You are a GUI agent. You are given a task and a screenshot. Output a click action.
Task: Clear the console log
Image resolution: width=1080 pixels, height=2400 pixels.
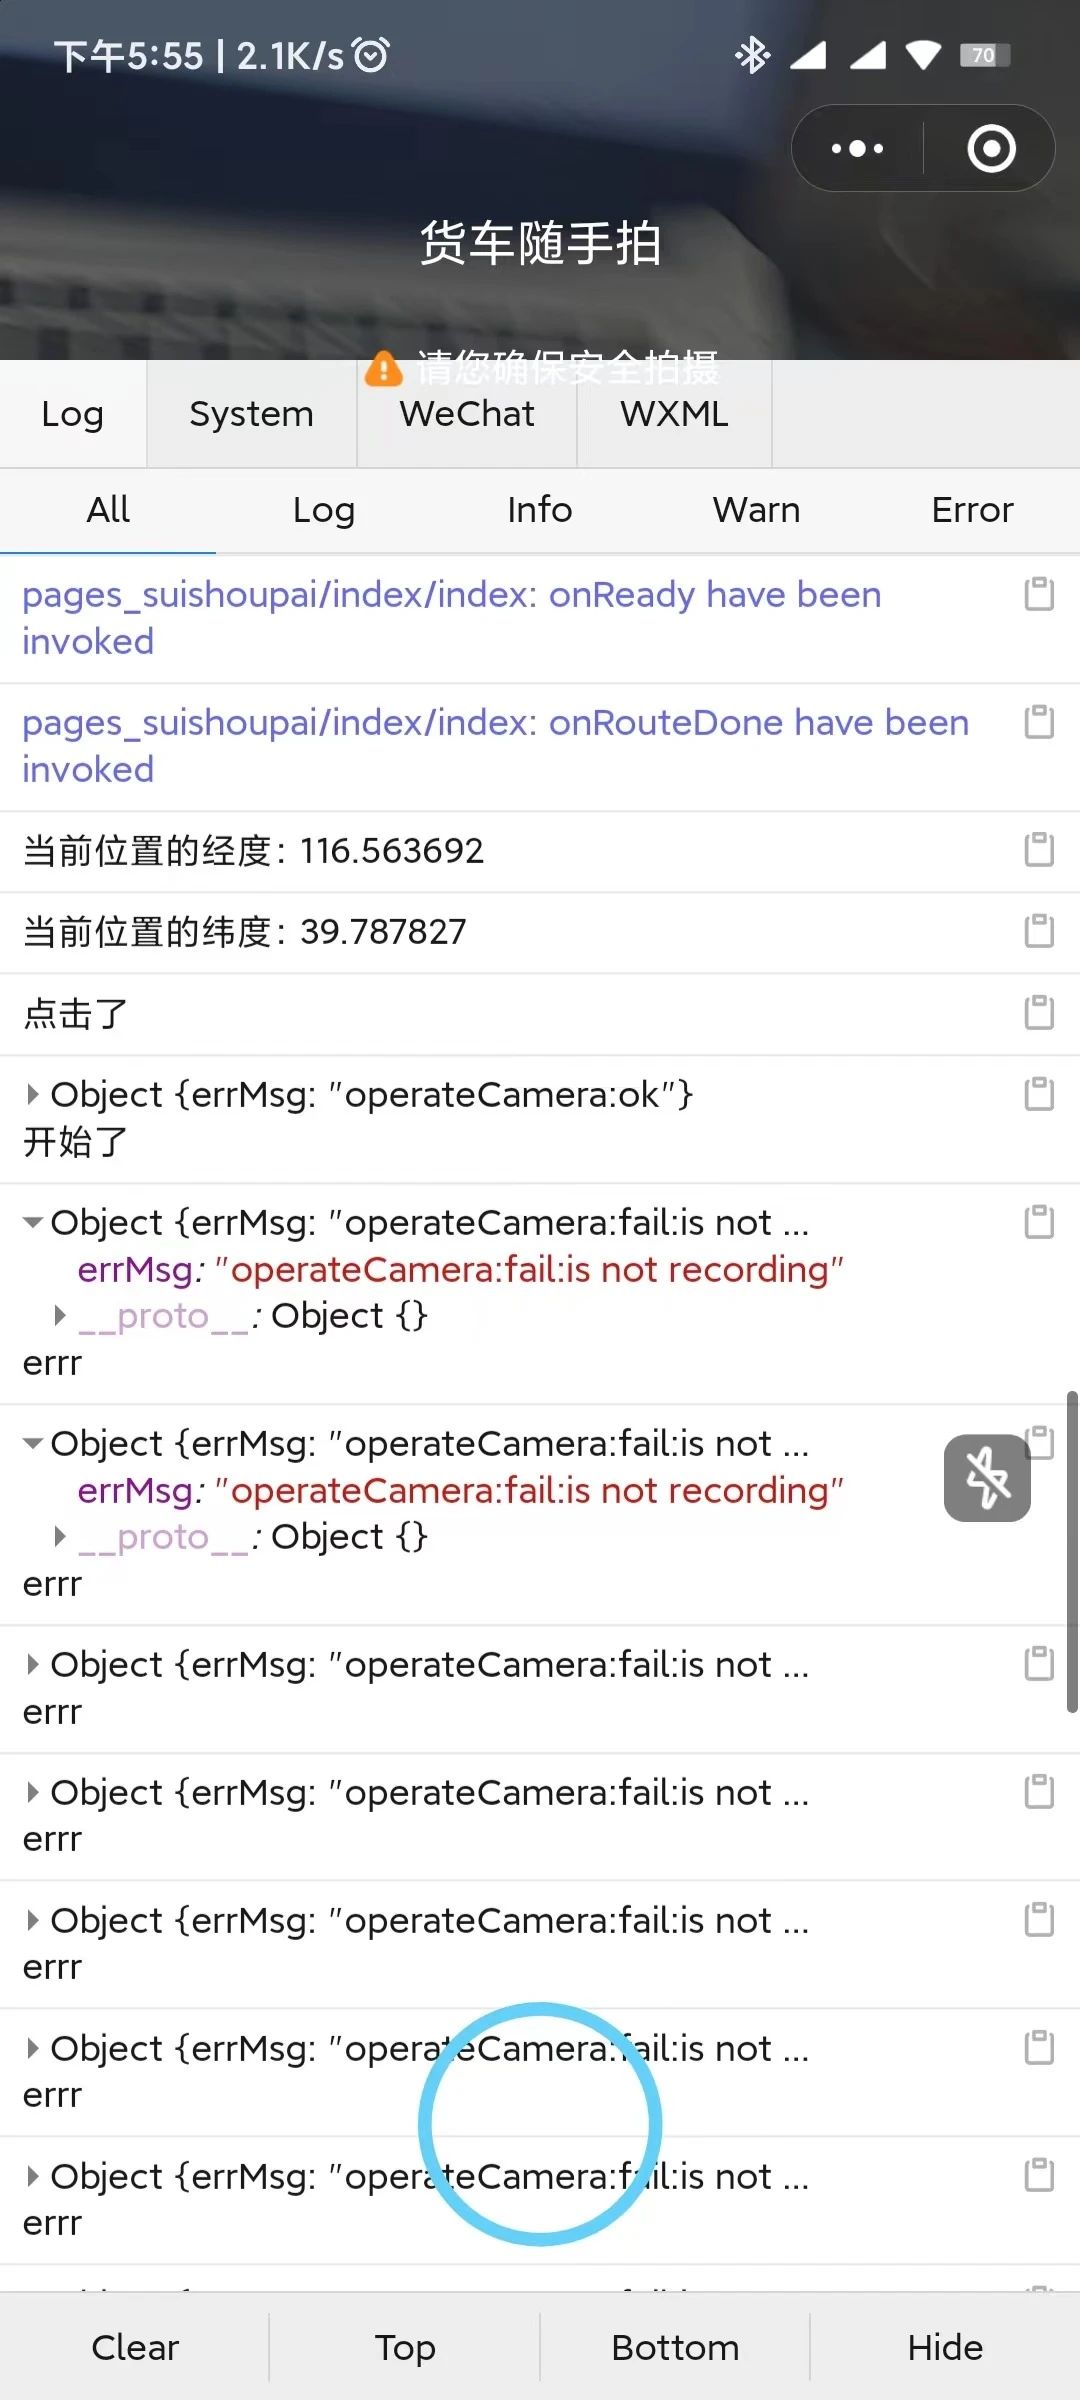(135, 2347)
